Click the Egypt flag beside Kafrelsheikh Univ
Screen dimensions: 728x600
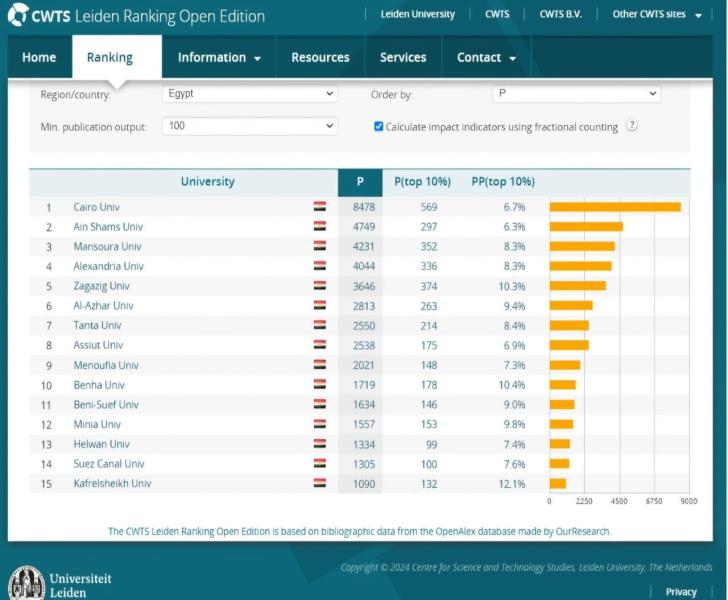point(319,483)
